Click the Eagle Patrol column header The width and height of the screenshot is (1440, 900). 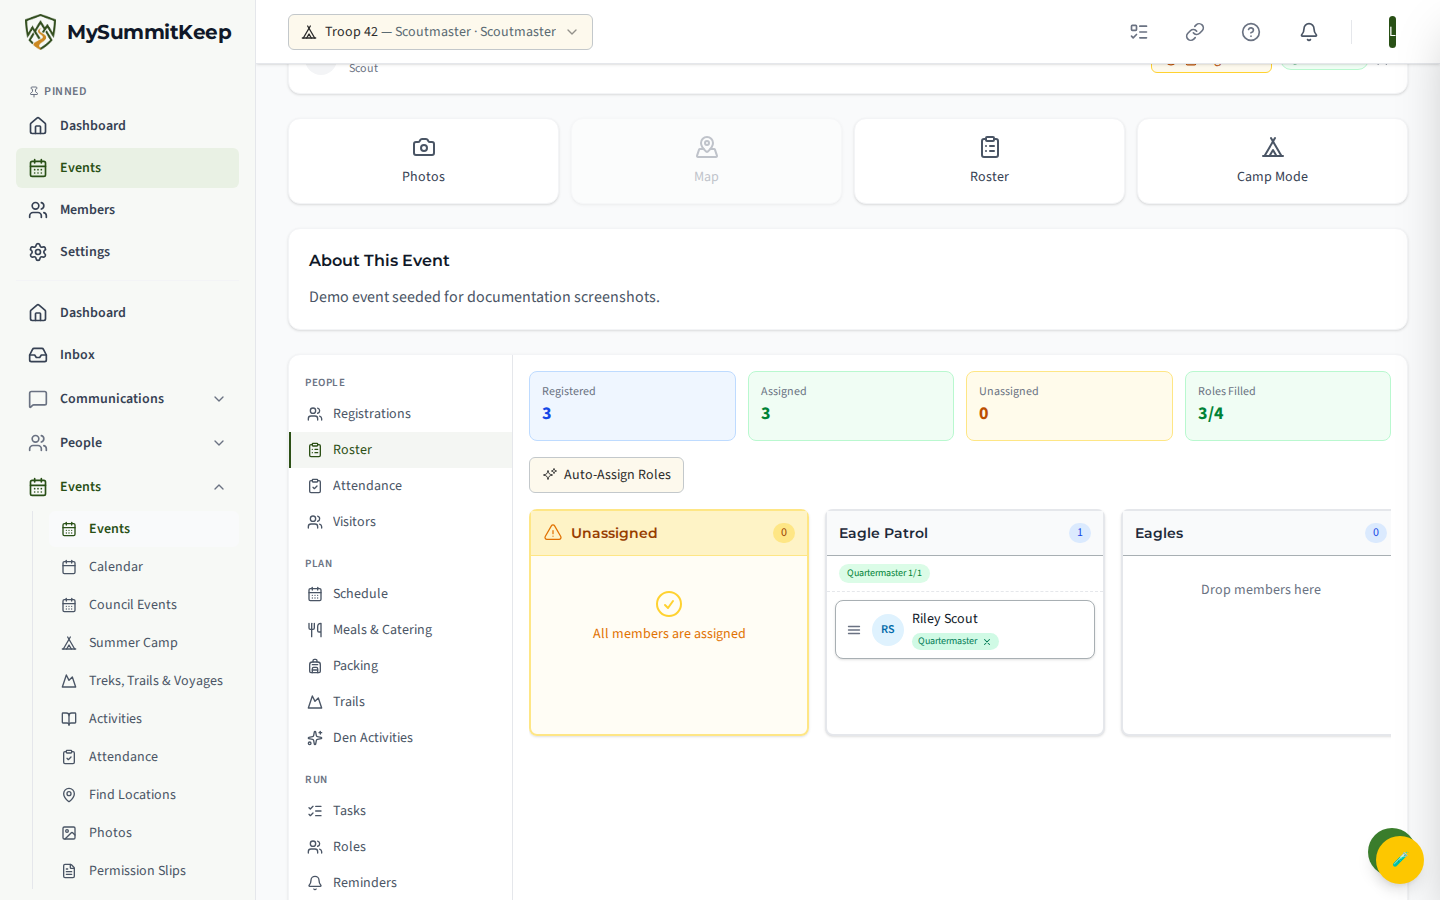pos(965,533)
